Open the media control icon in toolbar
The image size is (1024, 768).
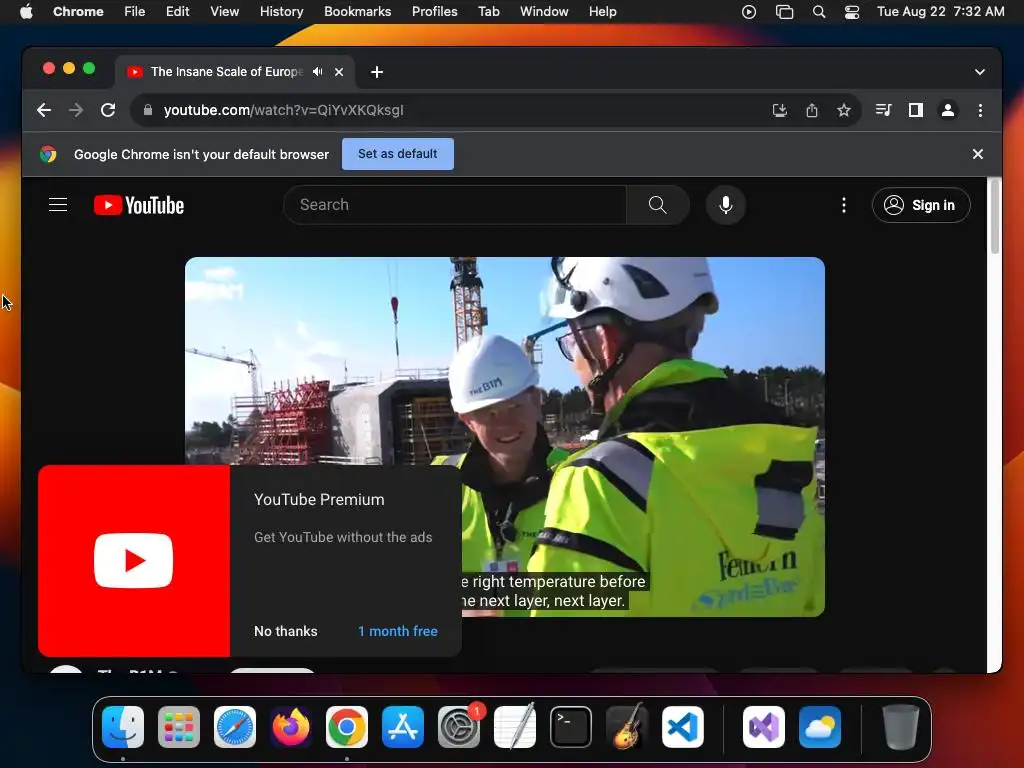click(x=884, y=110)
